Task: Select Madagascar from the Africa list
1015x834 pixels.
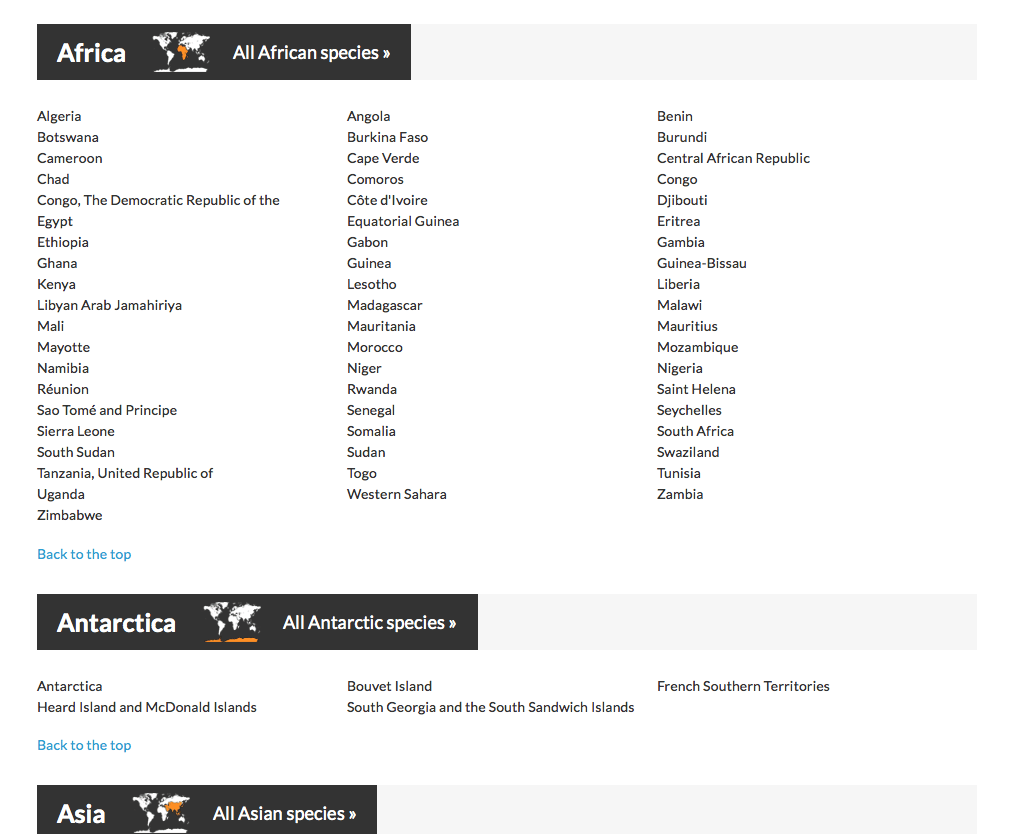Action: (384, 305)
